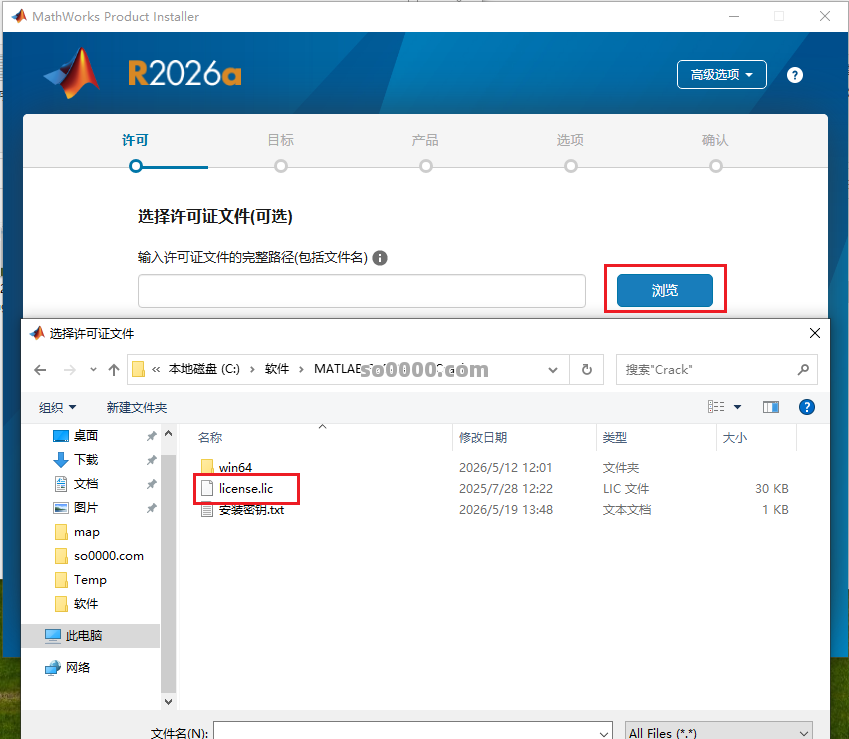
Task: Click sidebar scrollbar down arrow
Action: [x=168, y=701]
